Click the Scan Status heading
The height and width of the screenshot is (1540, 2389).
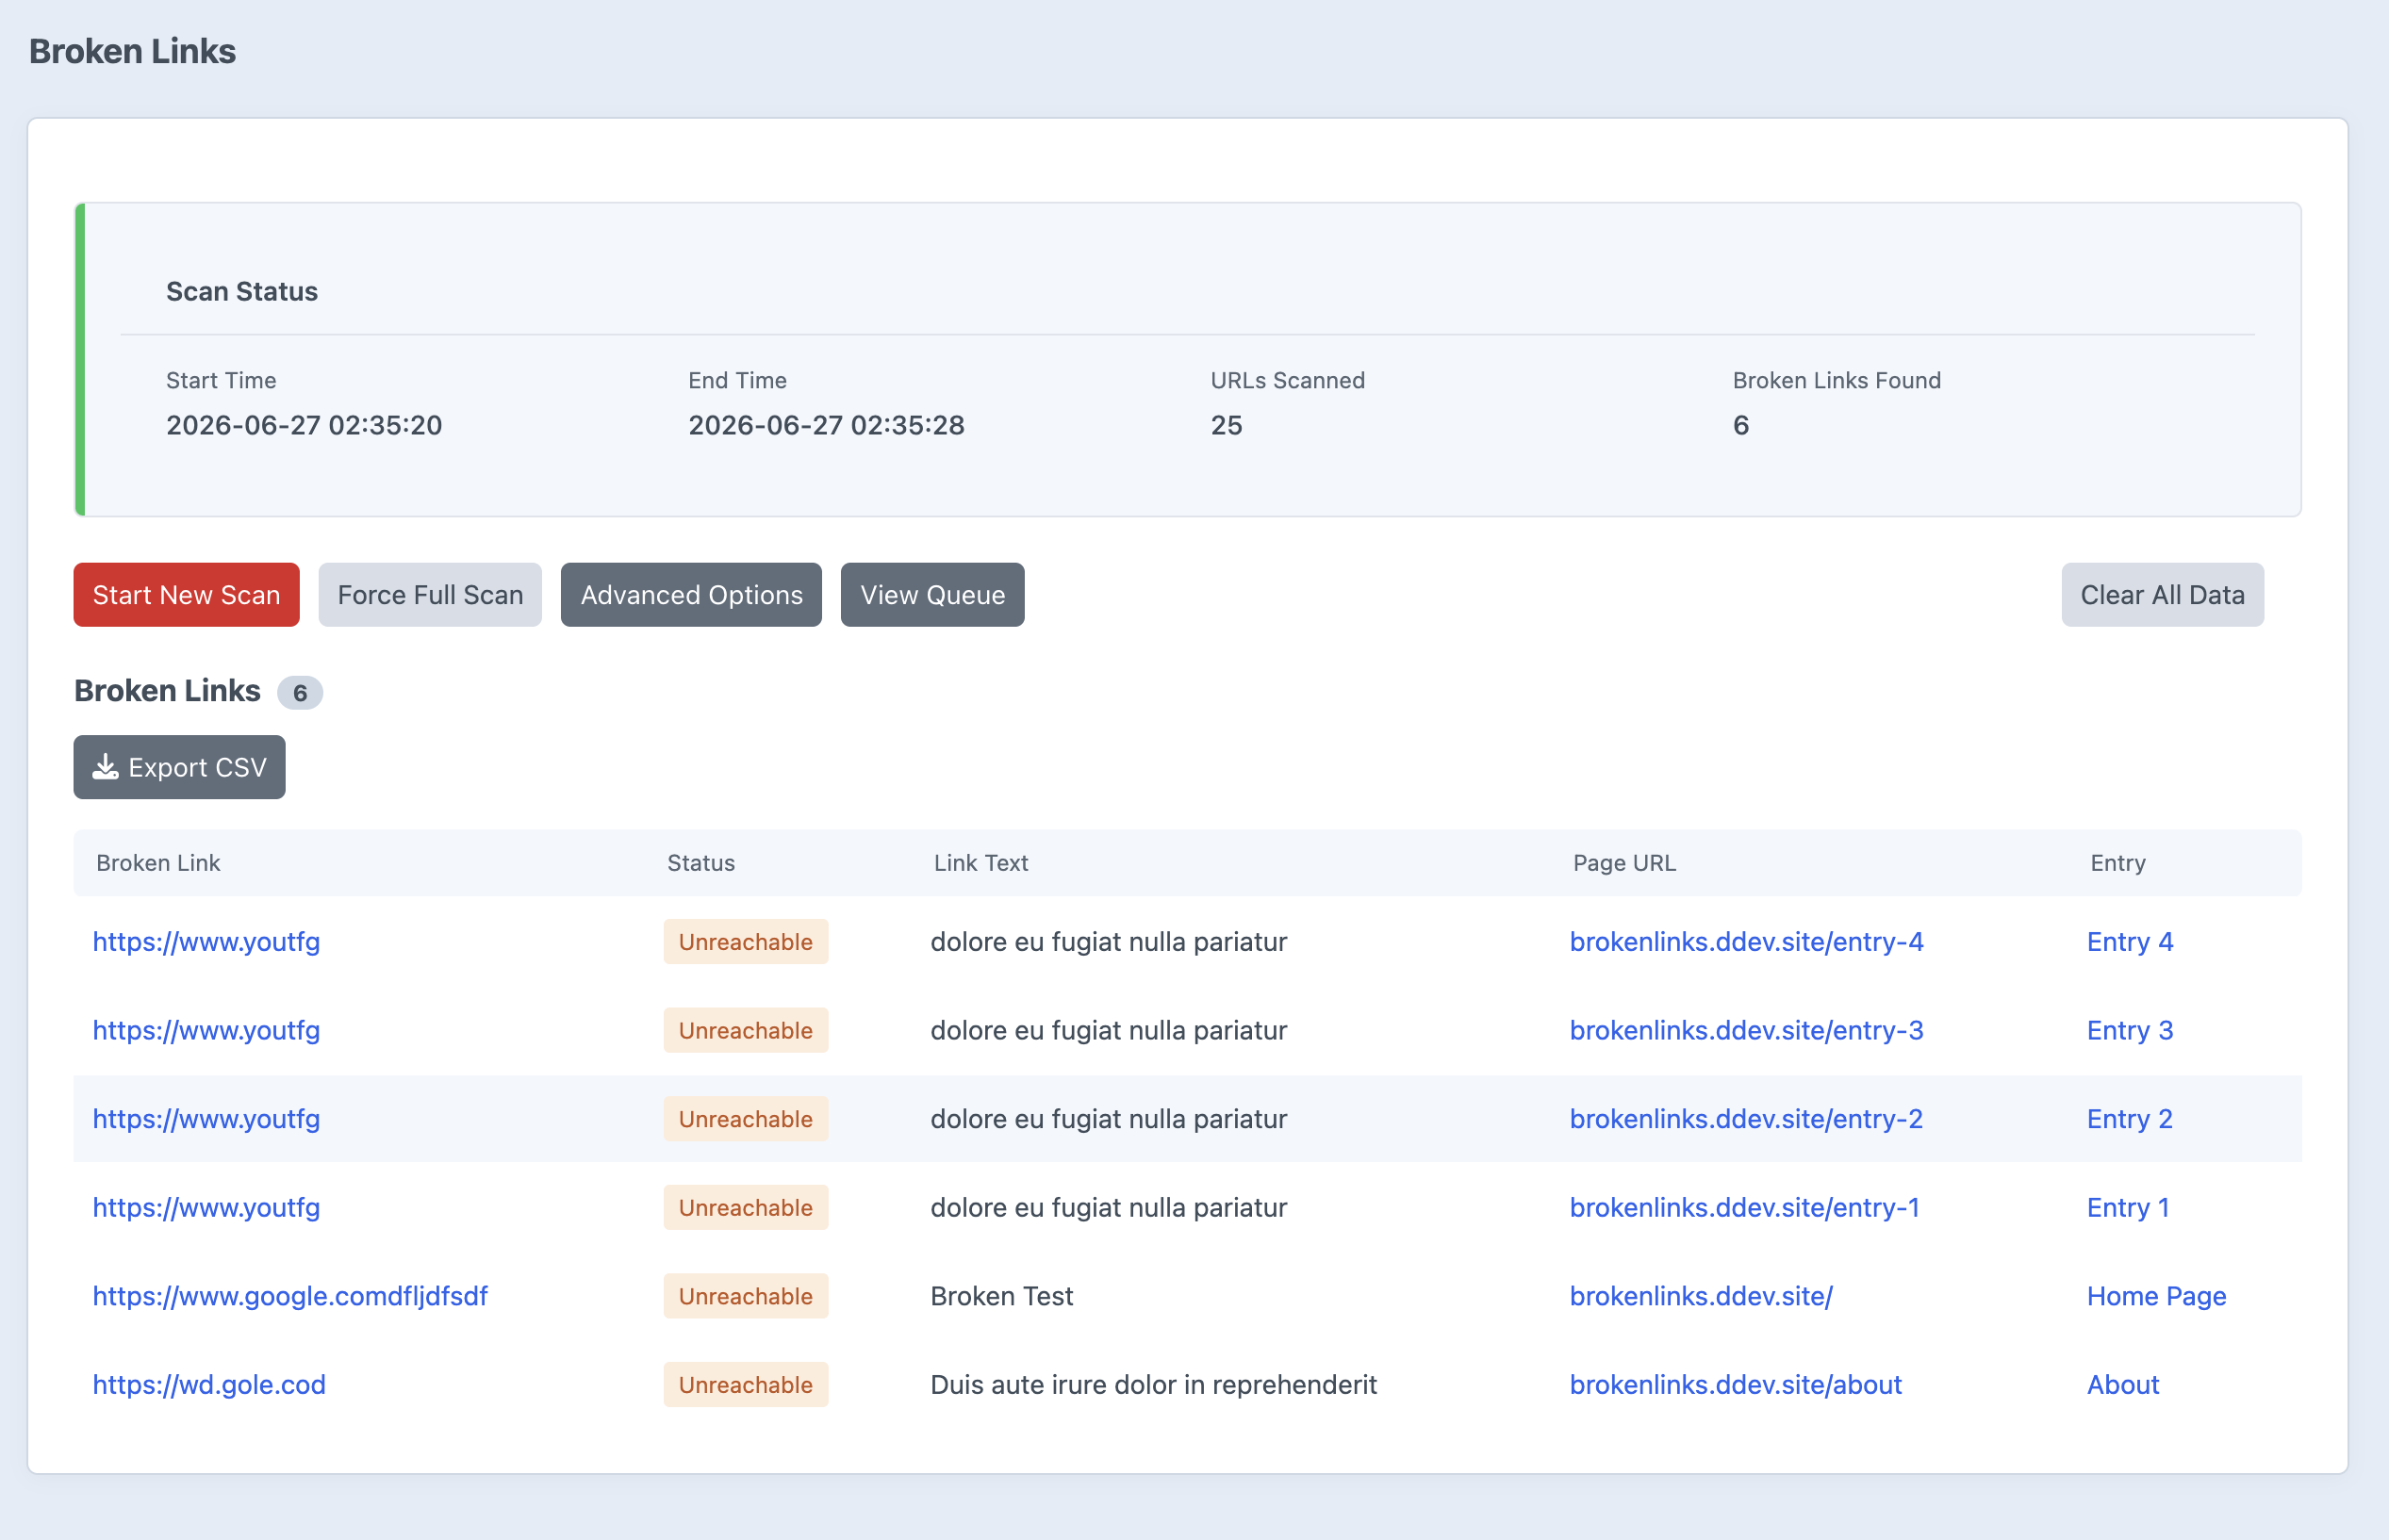click(242, 291)
